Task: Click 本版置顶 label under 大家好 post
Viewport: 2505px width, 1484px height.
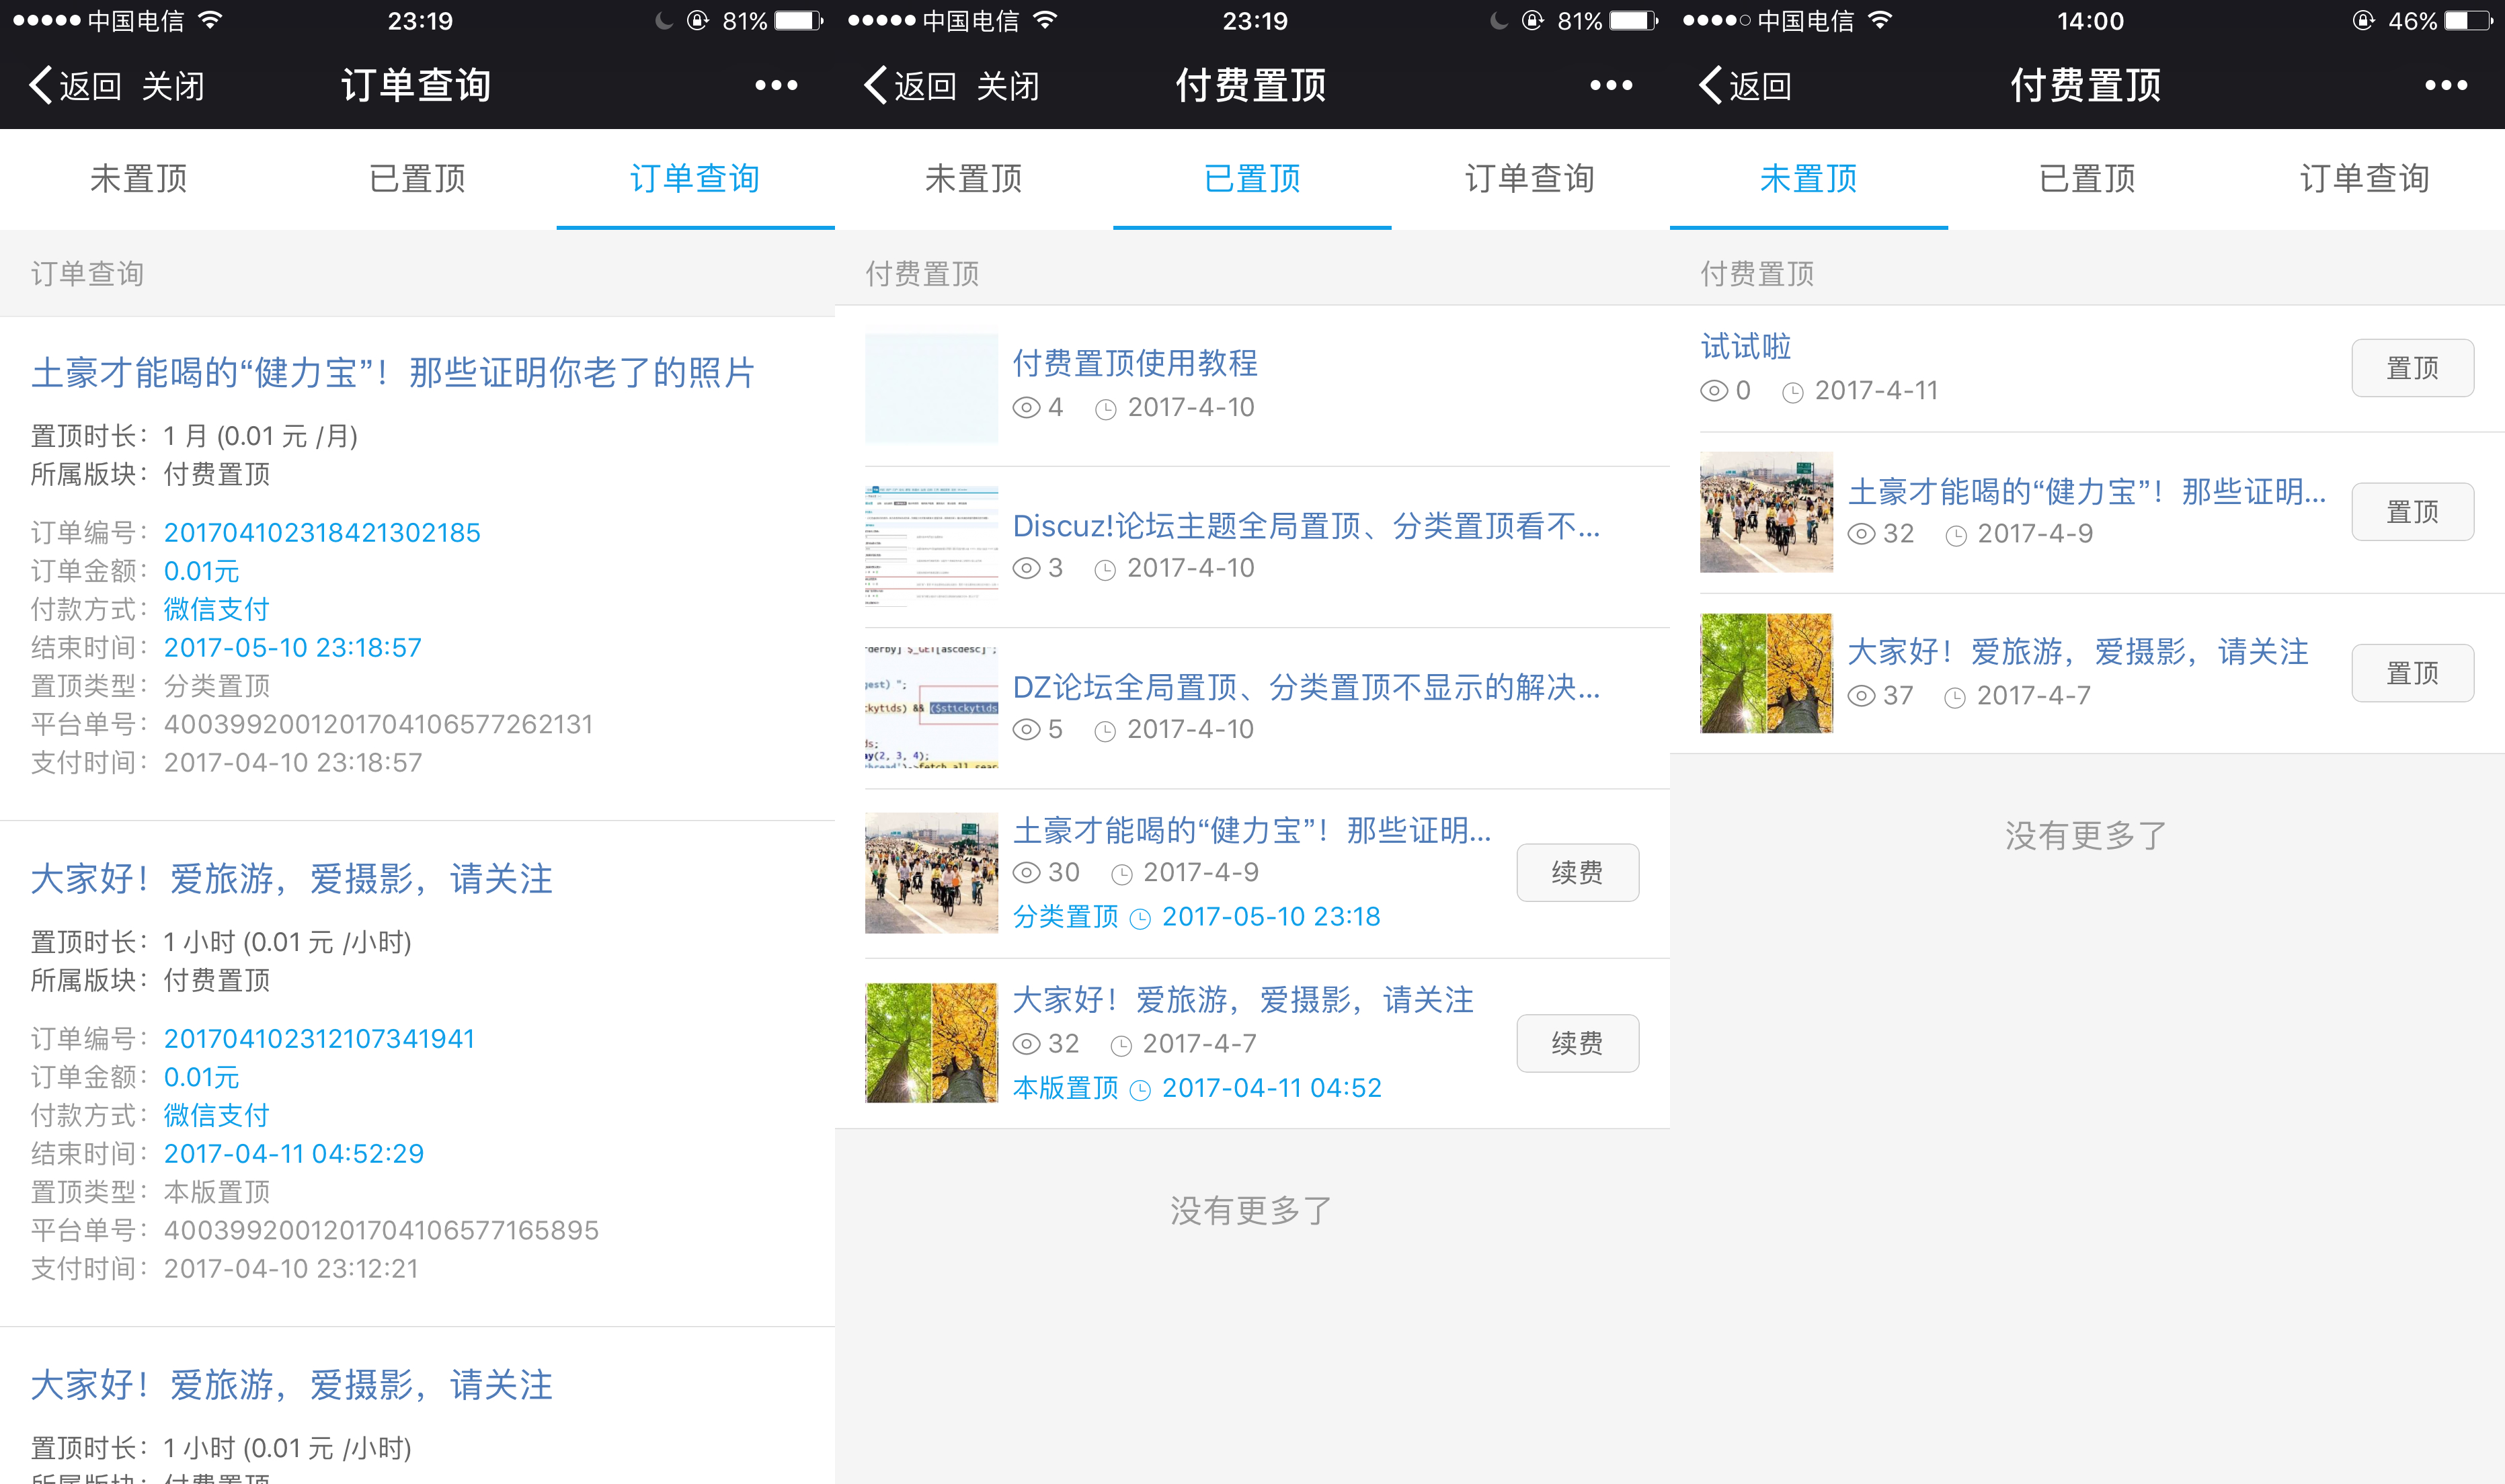Action: click(x=1065, y=1088)
